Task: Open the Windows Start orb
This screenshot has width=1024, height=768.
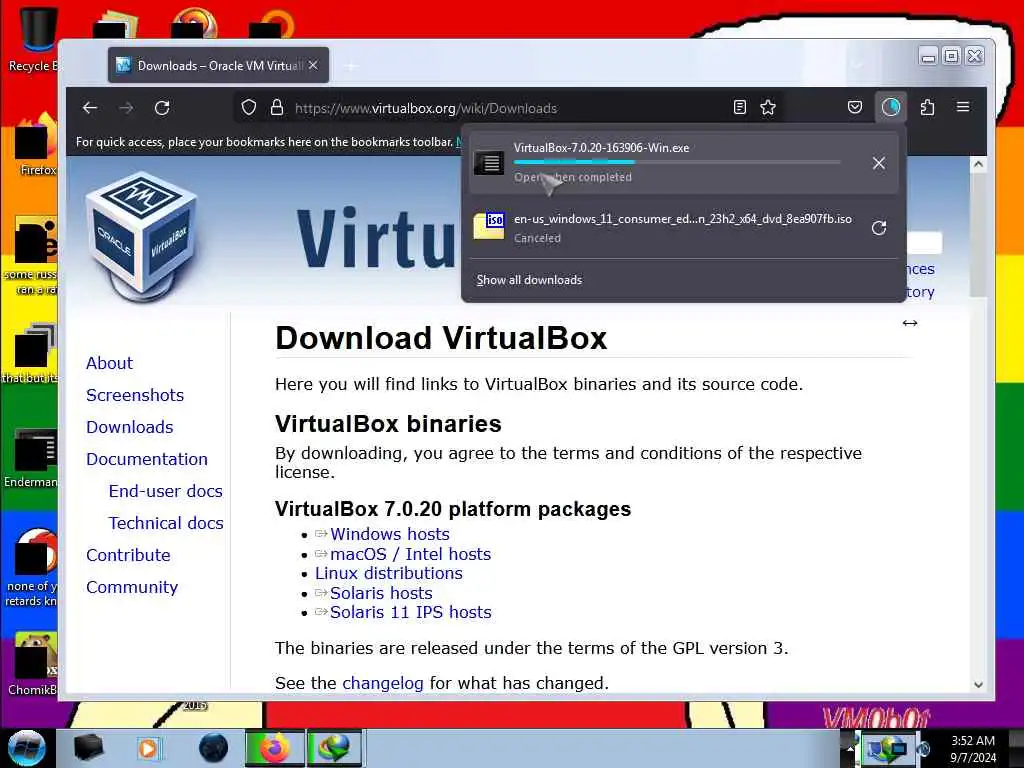Action: pos(27,748)
